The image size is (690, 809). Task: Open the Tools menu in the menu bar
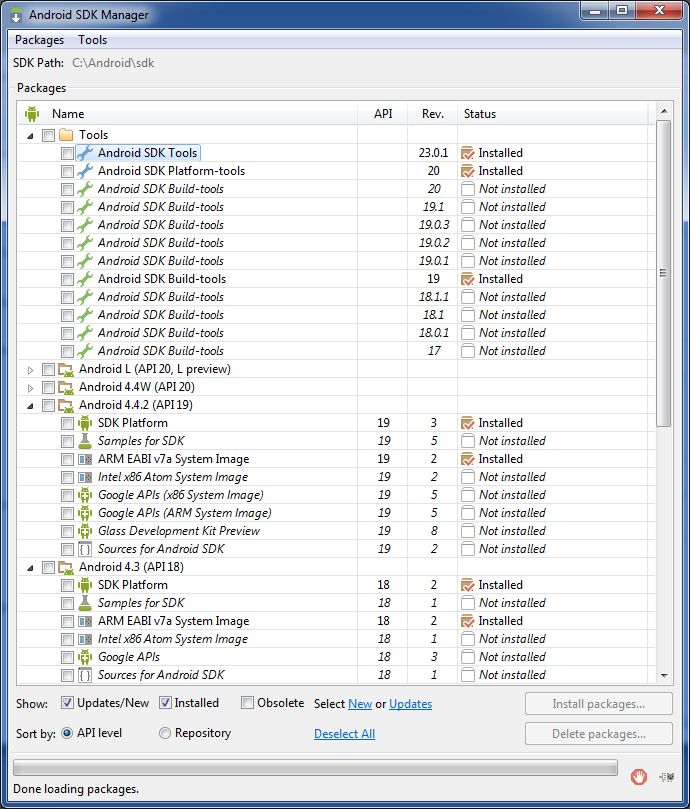coord(92,40)
